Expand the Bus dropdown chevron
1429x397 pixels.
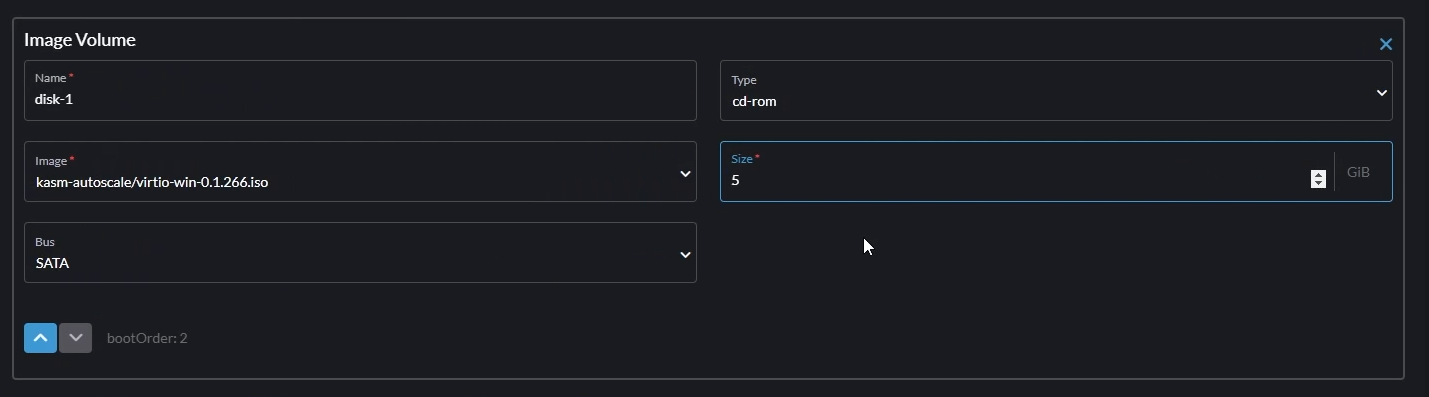pyautogui.click(x=685, y=254)
